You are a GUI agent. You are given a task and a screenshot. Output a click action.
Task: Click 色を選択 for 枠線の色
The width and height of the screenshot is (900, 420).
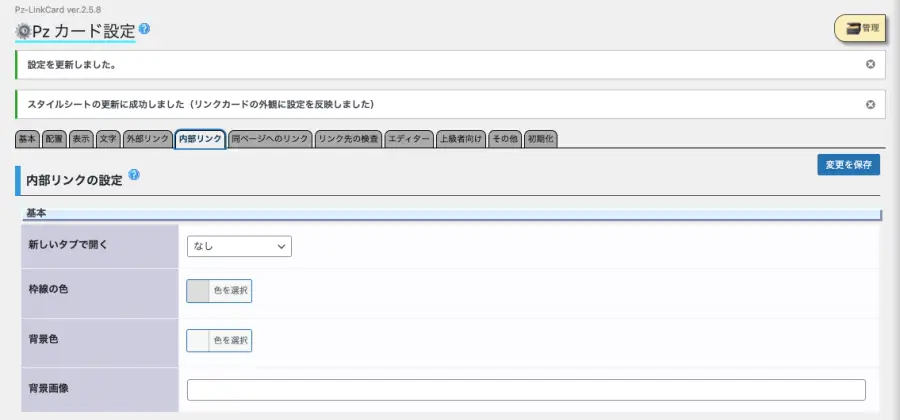click(230, 291)
